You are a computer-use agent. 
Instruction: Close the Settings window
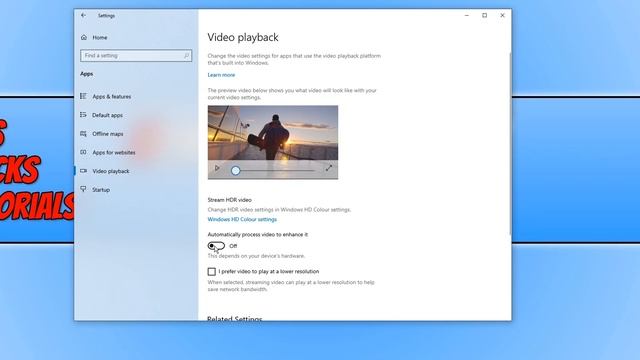(x=502, y=16)
